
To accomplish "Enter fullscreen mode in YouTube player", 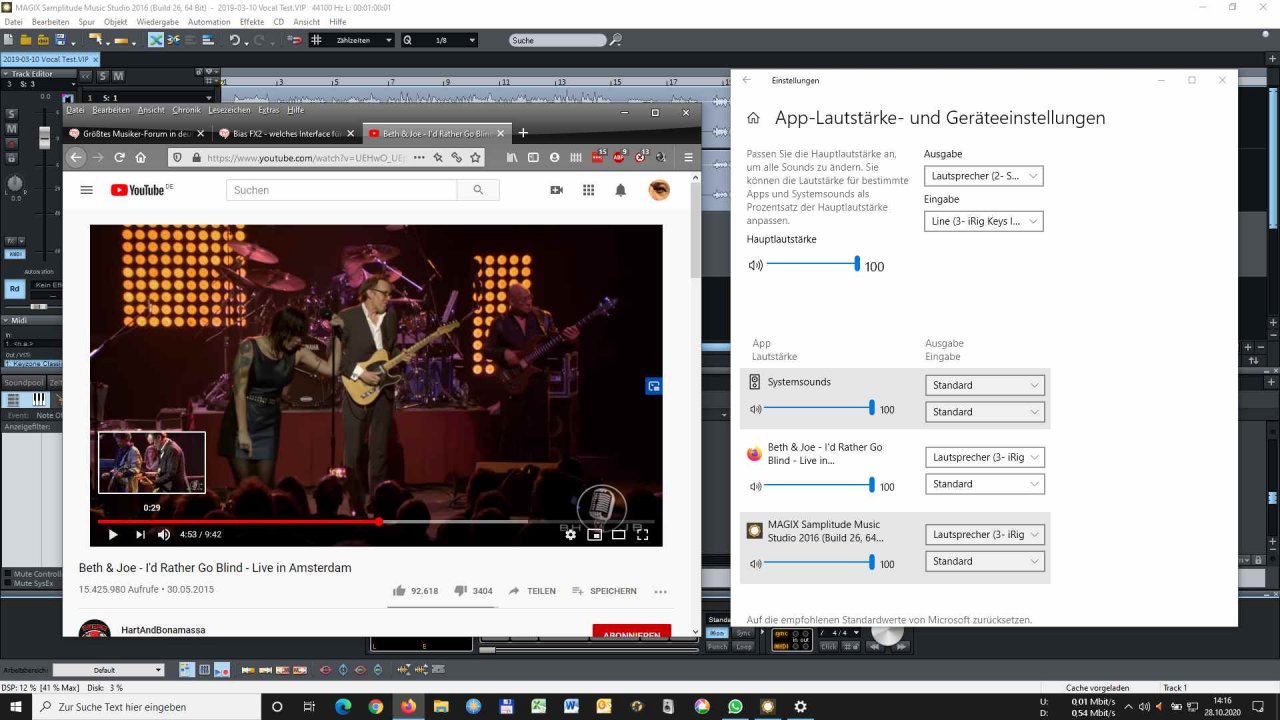I will click(x=643, y=535).
